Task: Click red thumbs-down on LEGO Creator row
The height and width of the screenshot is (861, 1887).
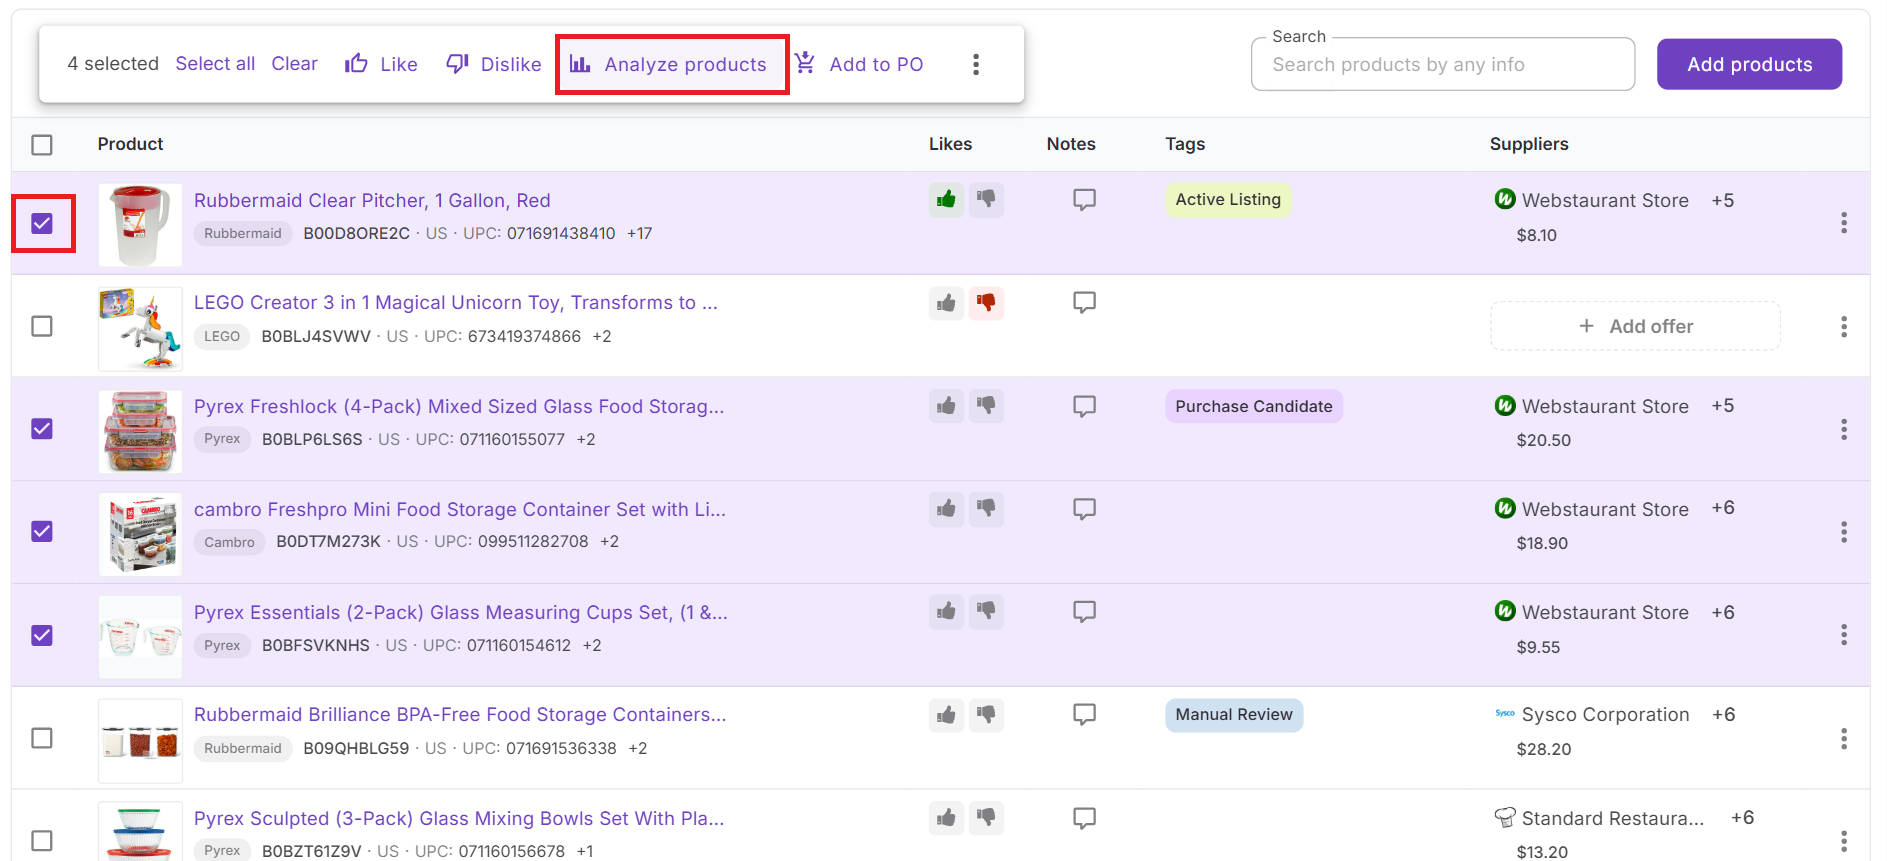Action: pos(986,303)
